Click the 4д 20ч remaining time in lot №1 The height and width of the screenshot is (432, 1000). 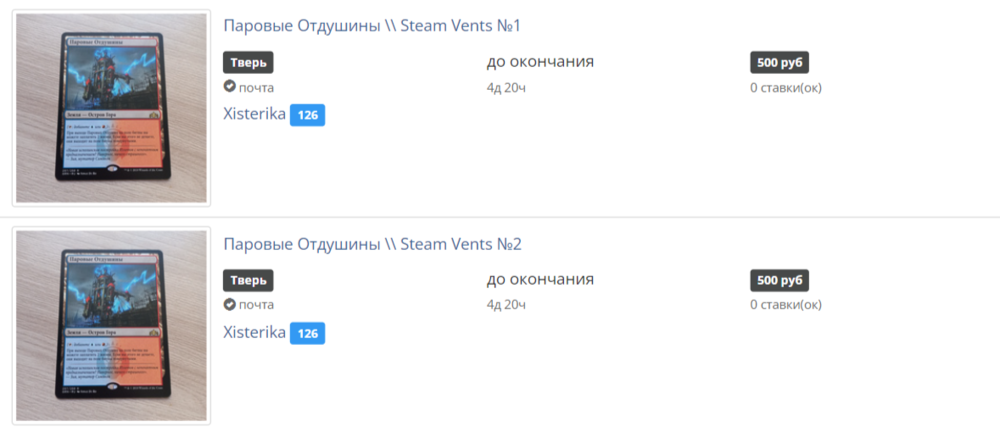(x=506, y=88)
